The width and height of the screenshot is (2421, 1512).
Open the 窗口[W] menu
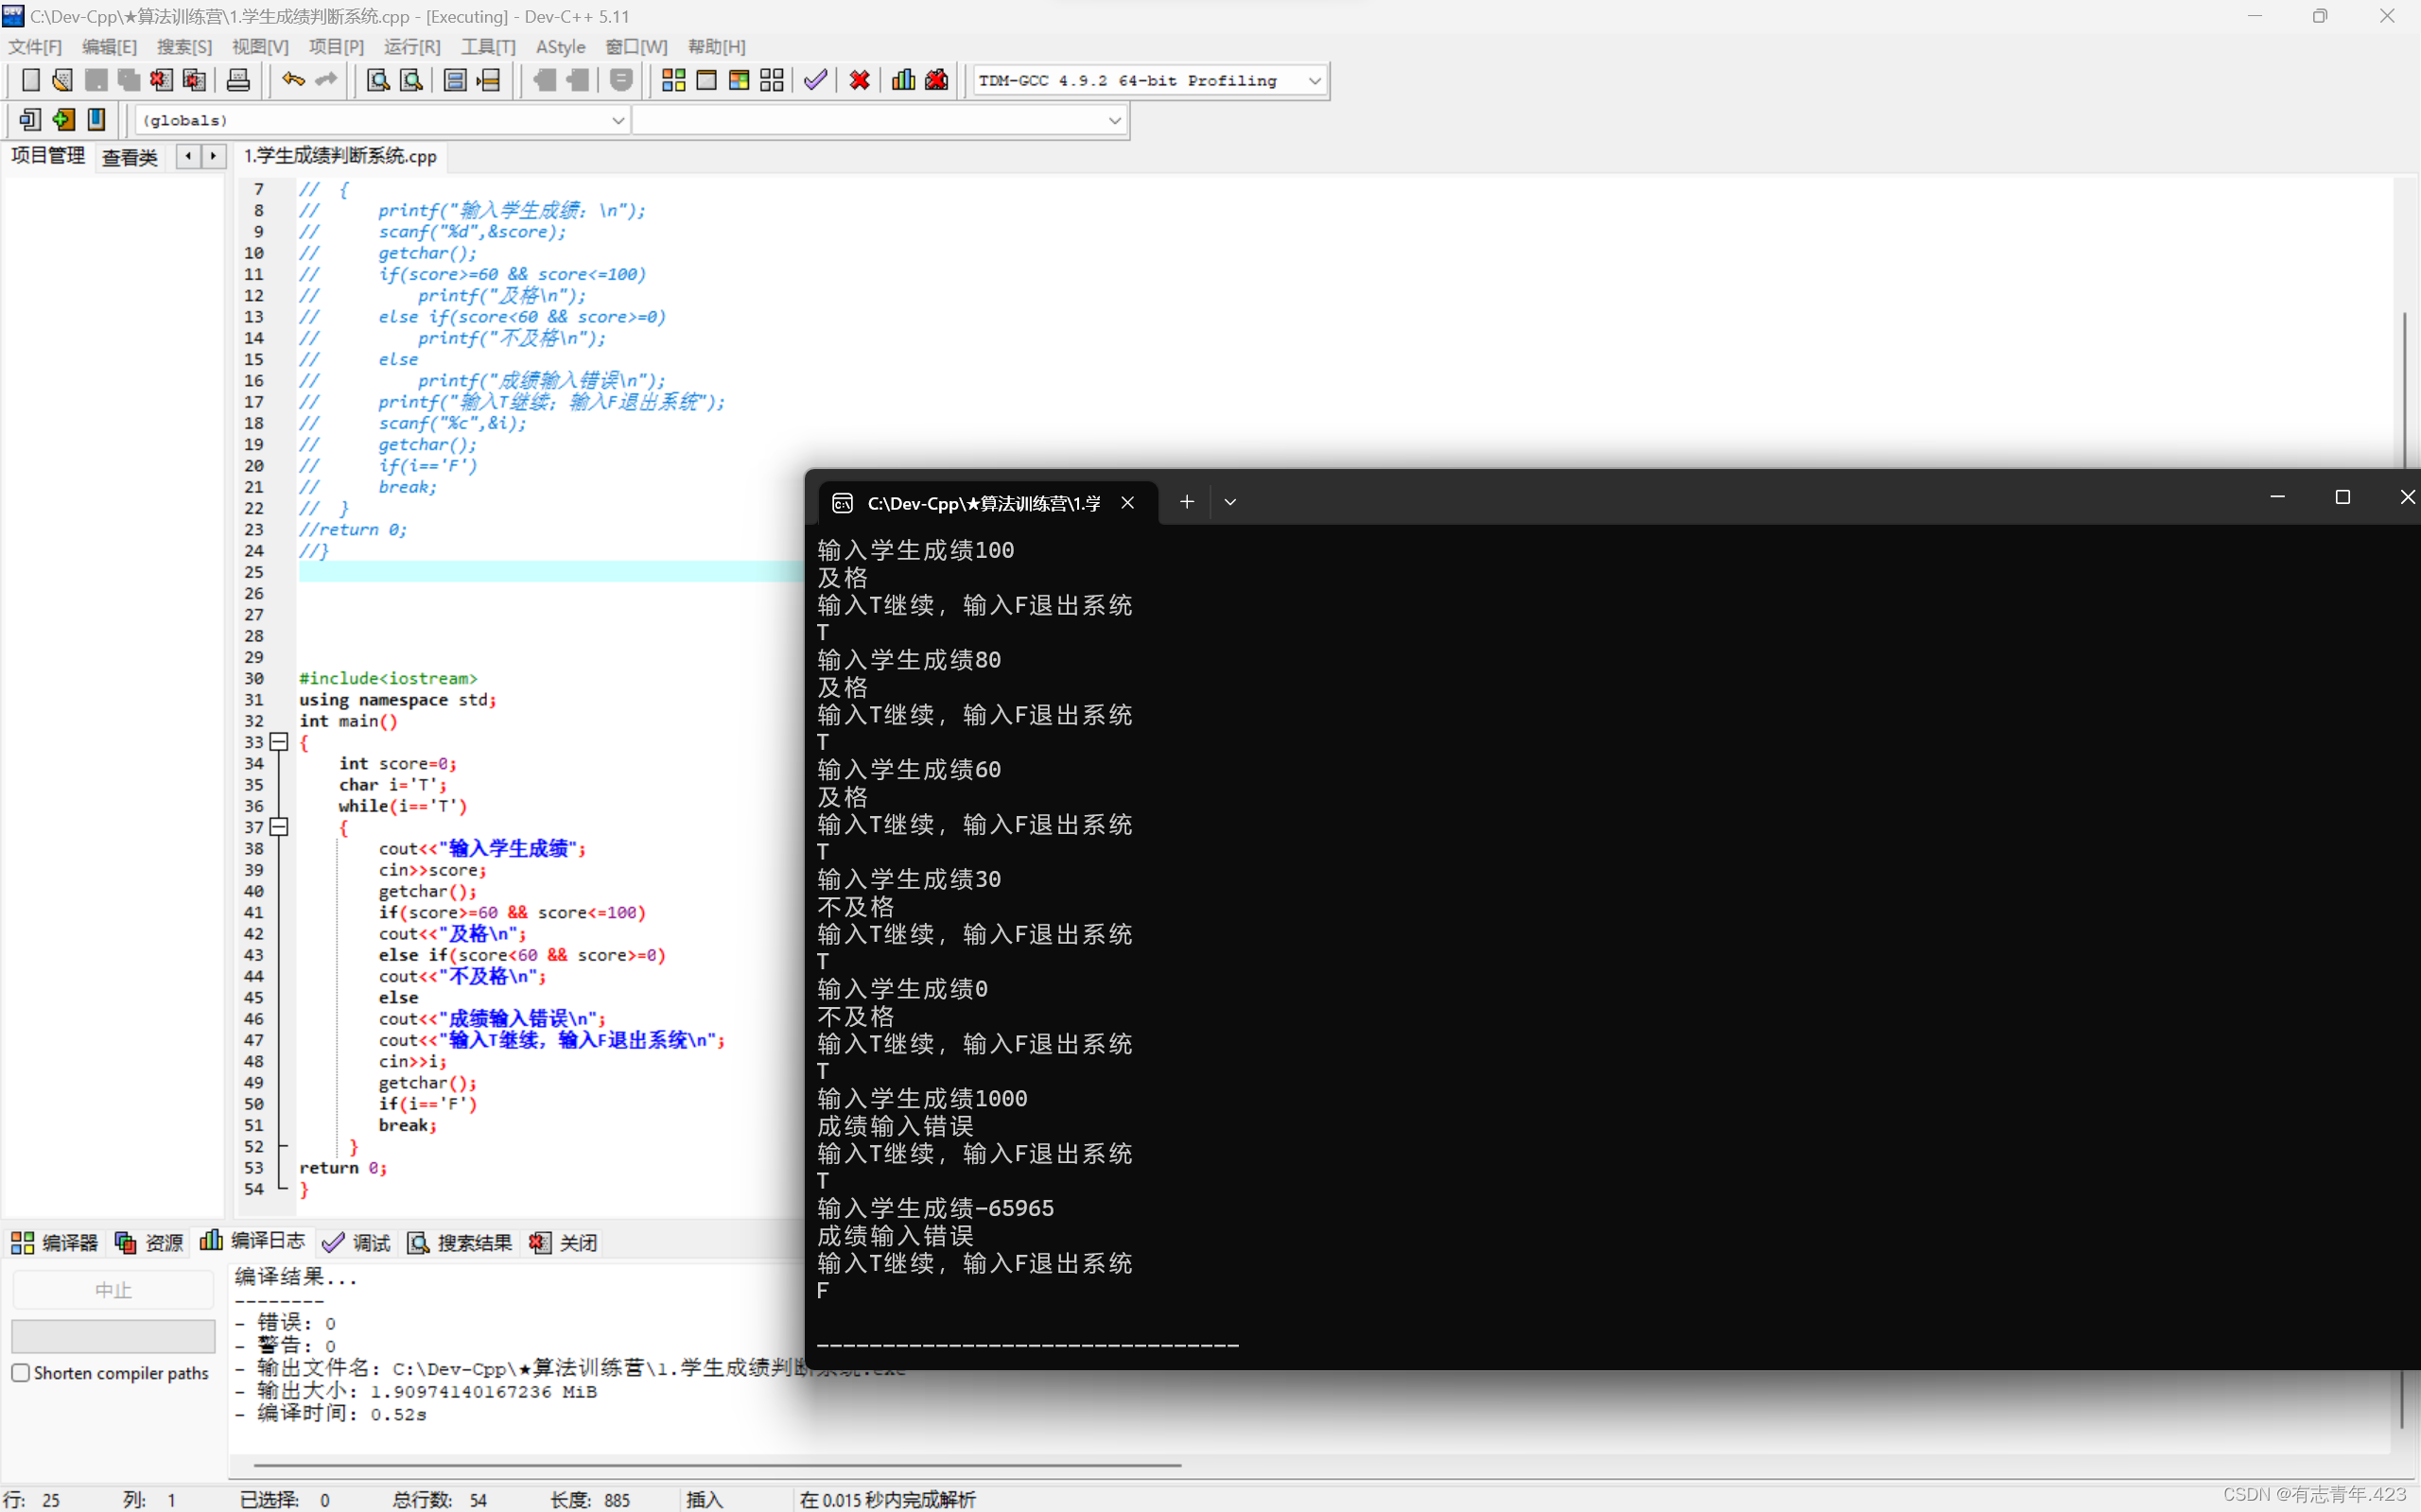(637, 47)
